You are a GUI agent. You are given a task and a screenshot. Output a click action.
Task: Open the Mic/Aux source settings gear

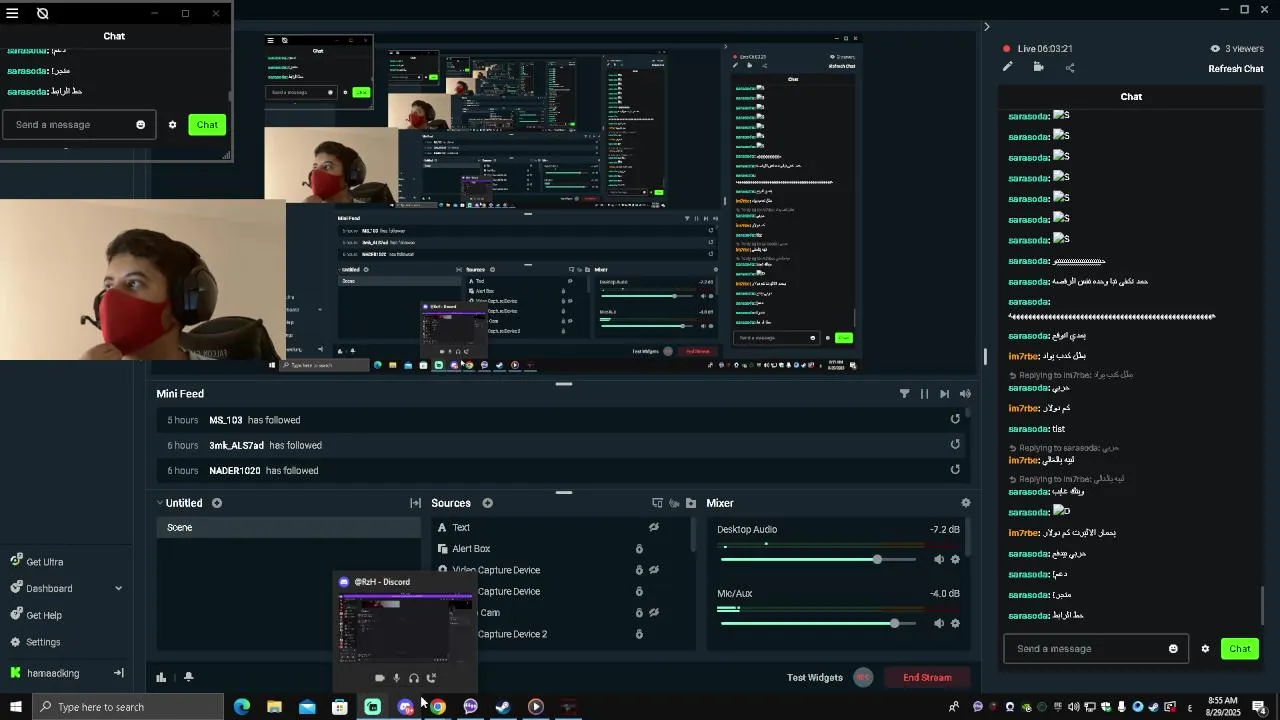[x=955, y=623]
